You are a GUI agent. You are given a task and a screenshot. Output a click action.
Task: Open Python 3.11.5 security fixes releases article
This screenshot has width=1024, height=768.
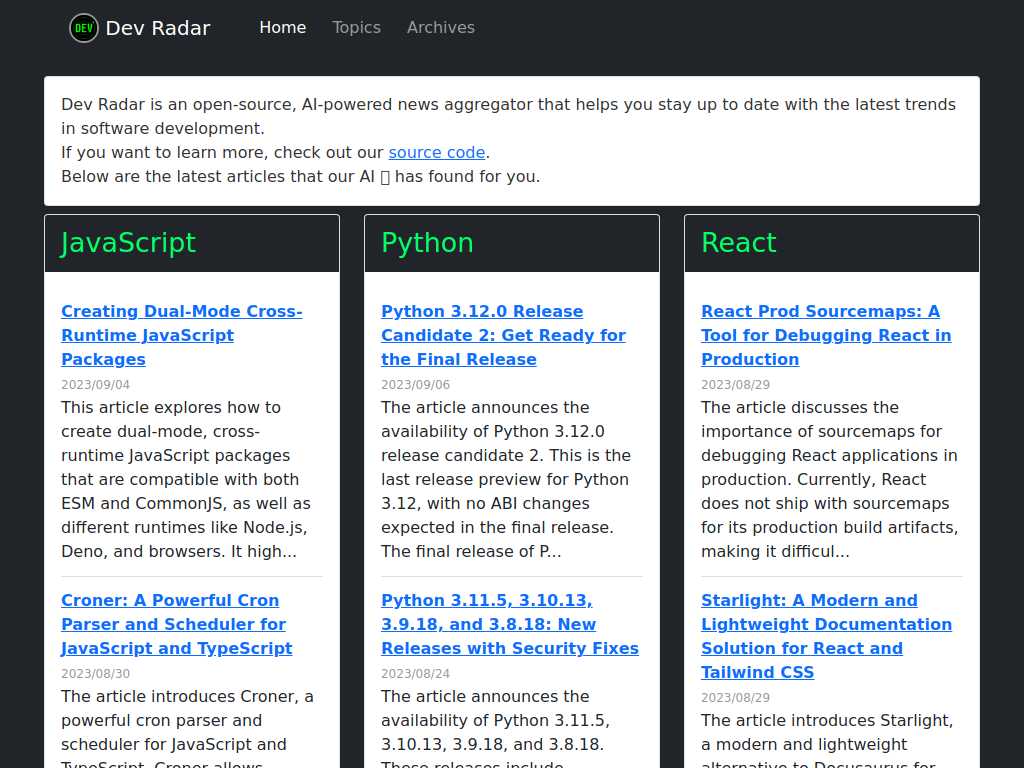510,624
